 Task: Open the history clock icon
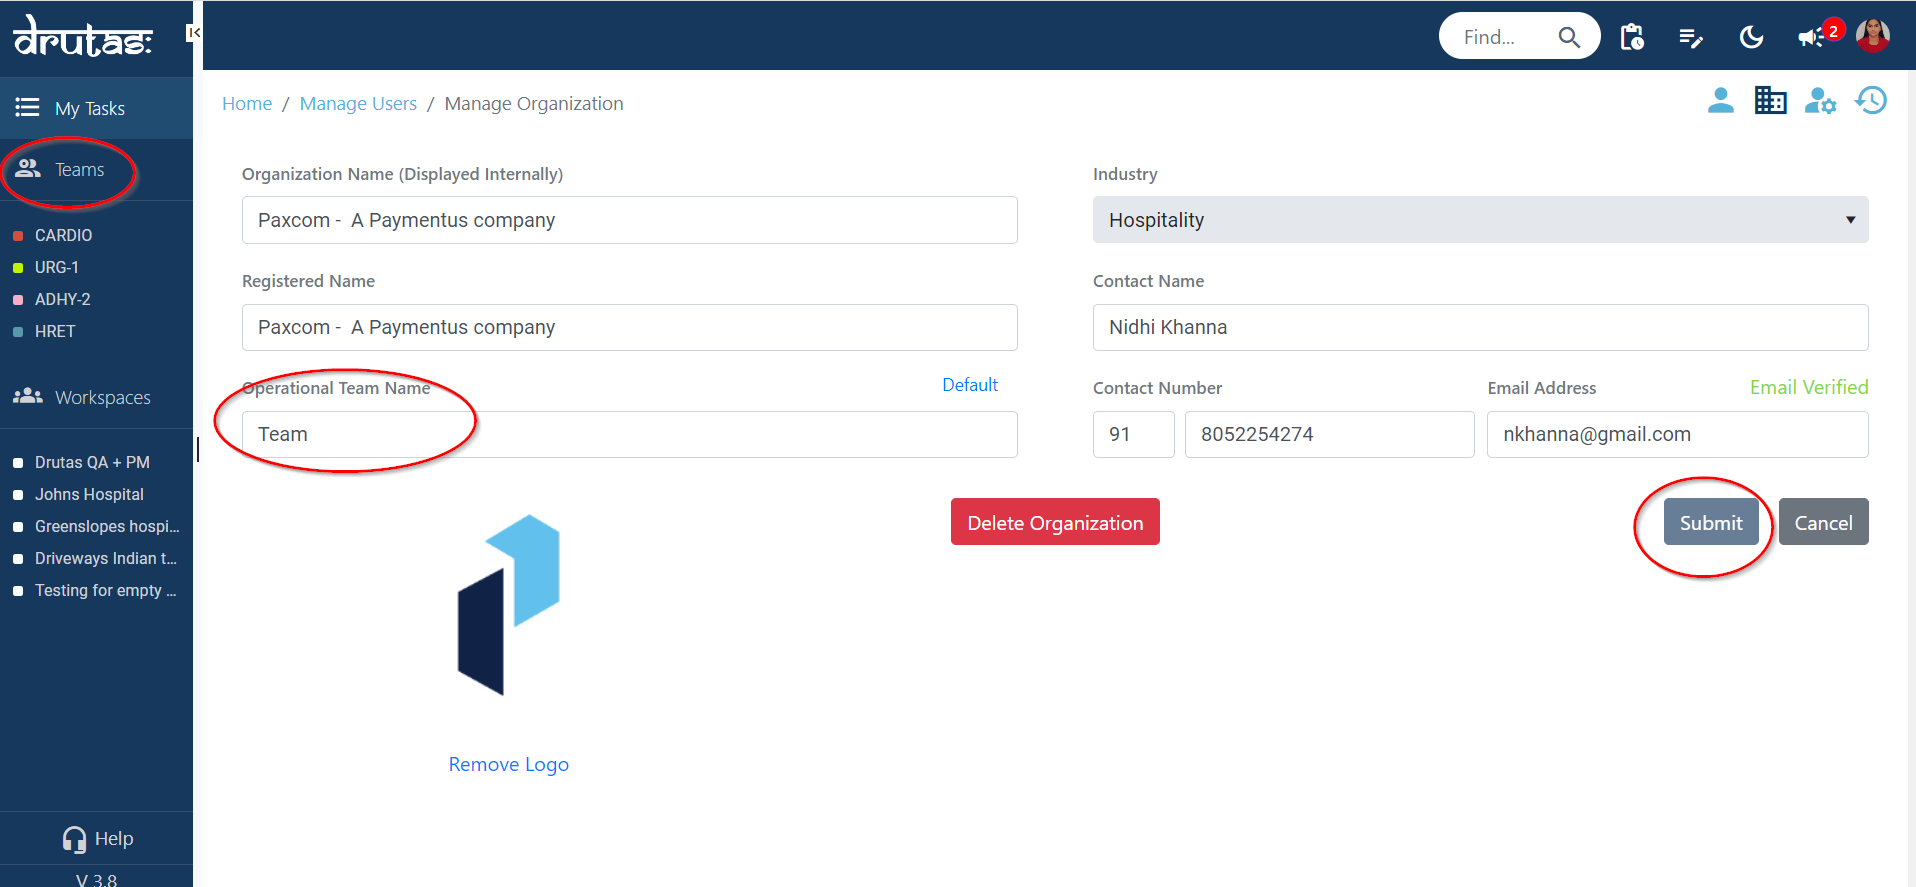(x=1870, y=100)
